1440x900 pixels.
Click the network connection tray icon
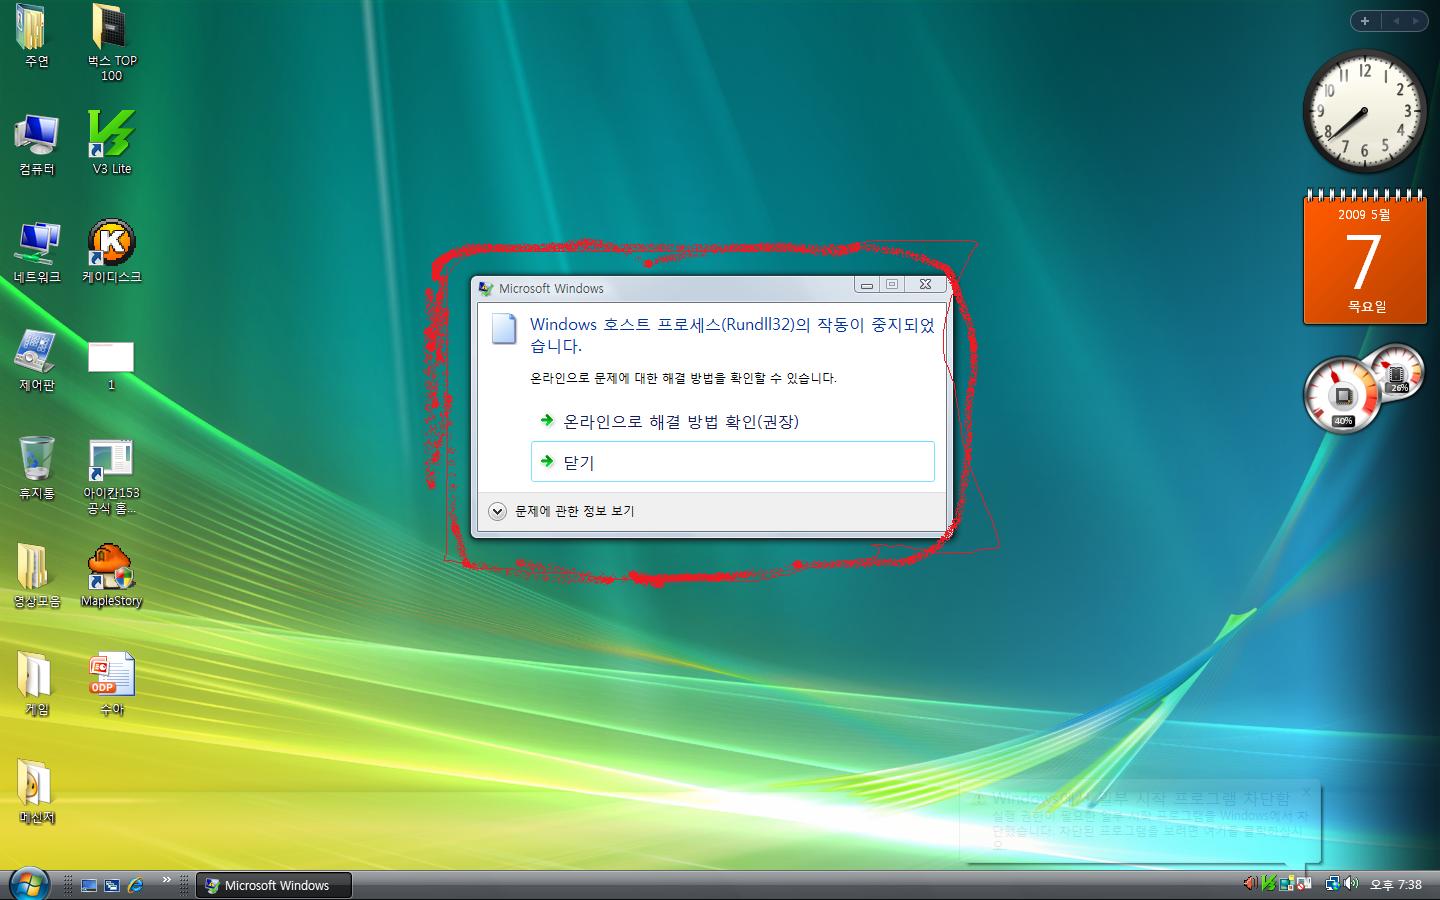pos(1332,883)
